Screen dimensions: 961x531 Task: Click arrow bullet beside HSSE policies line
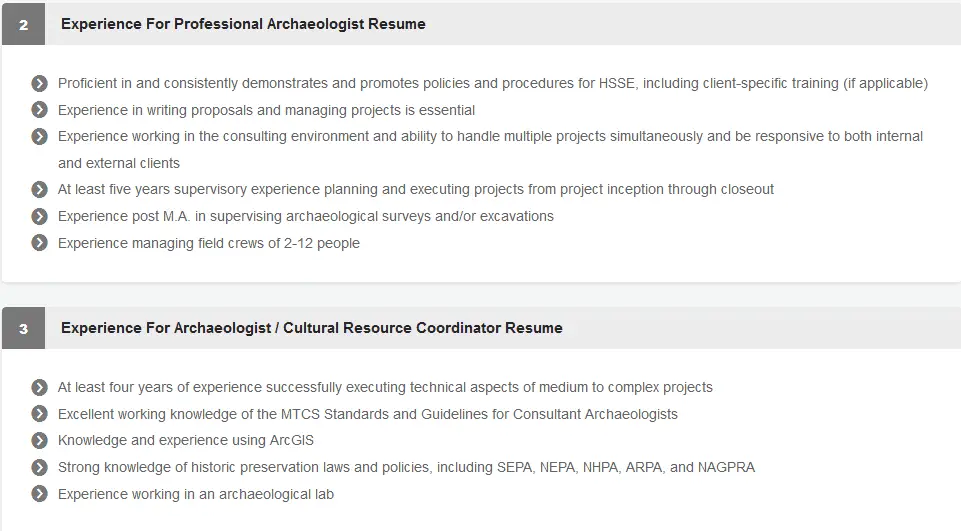coord(40,83)
